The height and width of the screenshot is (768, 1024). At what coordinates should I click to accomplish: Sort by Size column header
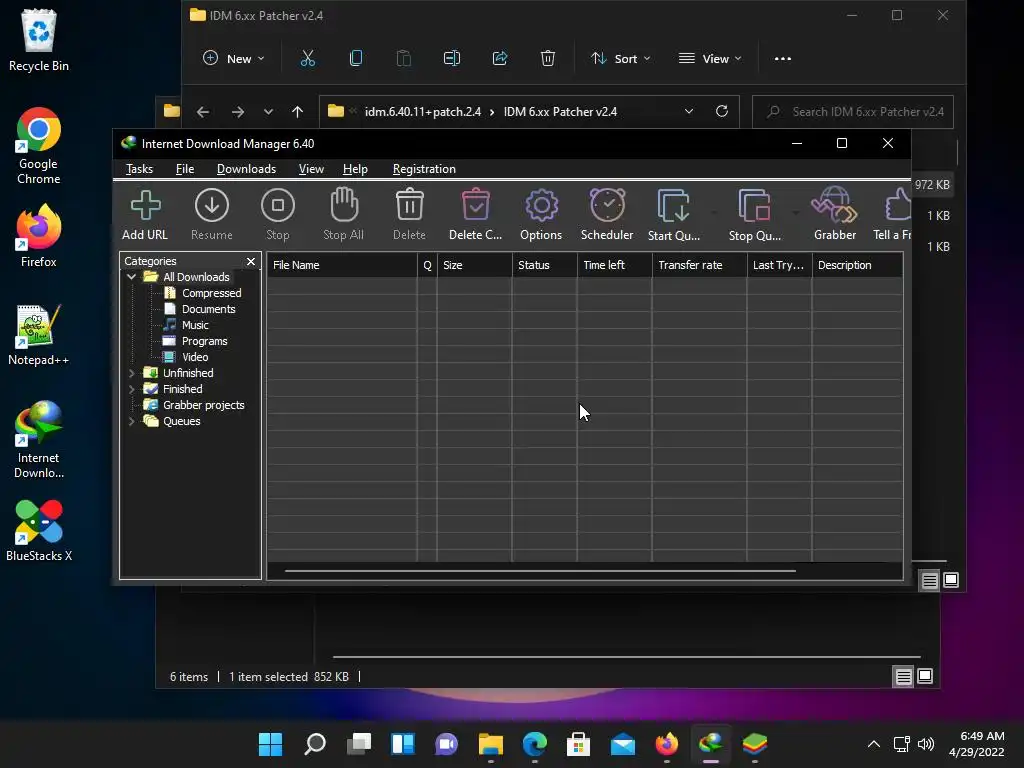474,265
